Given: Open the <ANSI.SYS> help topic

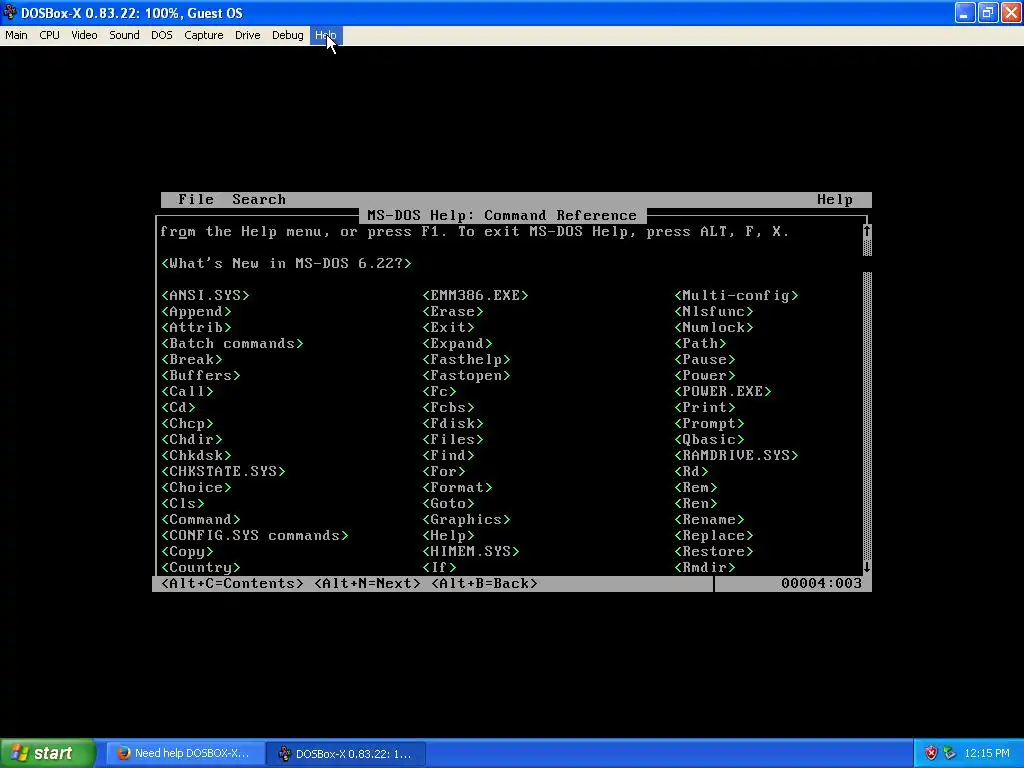Looking at the screenshot, I should 205,295.
